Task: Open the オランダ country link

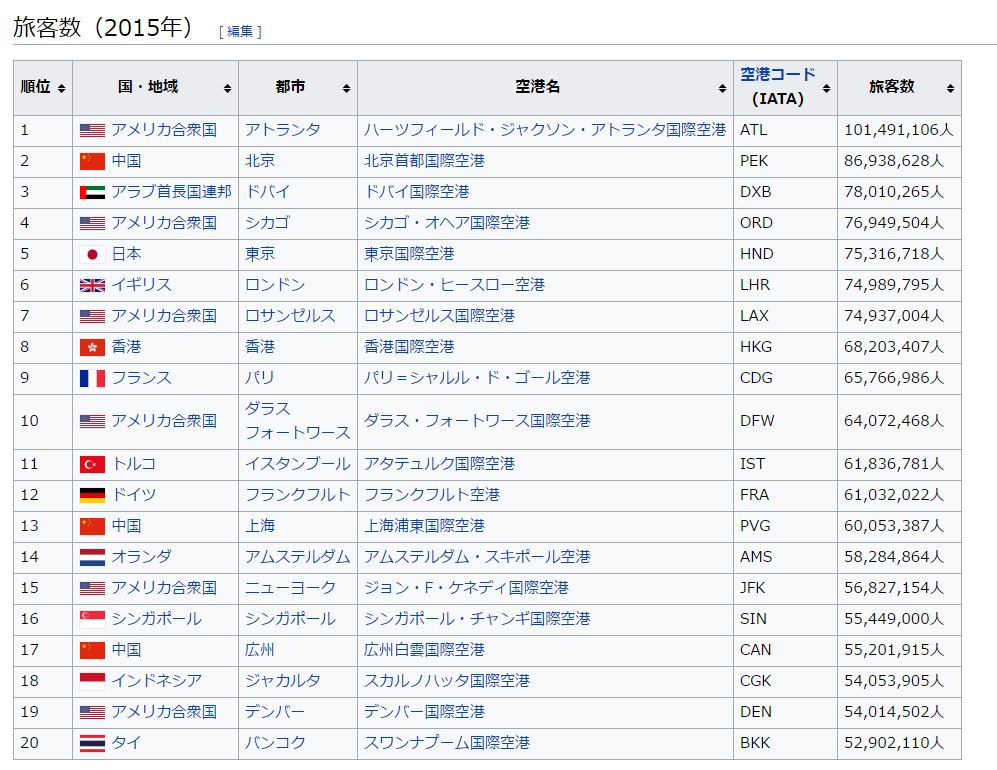Action: pos(141,556)
